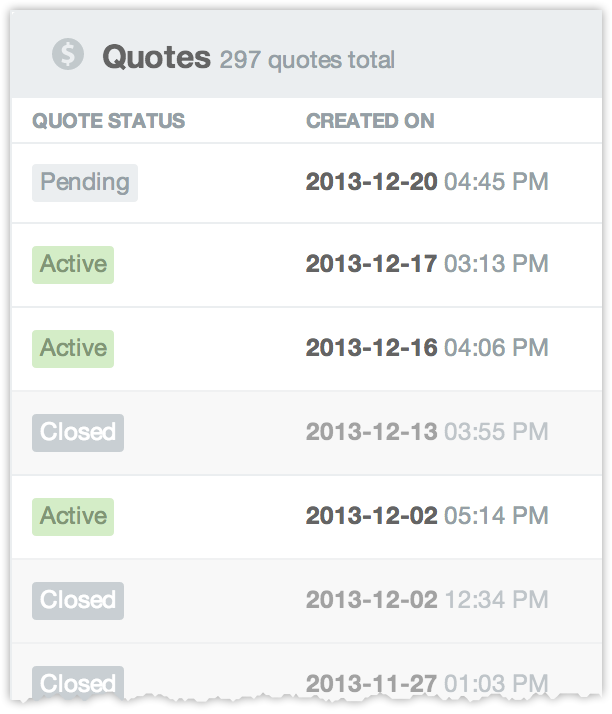Click Closed badge for 2013-12-13 quote
The width and height of the screenshot is (612, 714).
(78, 433)
